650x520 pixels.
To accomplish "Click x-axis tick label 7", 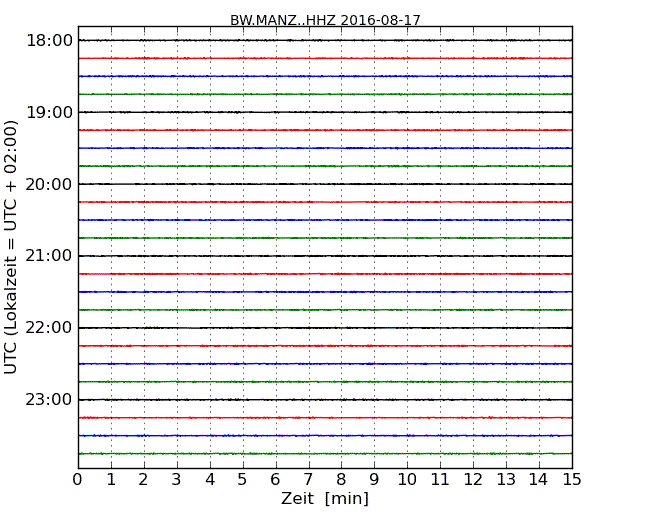I will point(308,480).
